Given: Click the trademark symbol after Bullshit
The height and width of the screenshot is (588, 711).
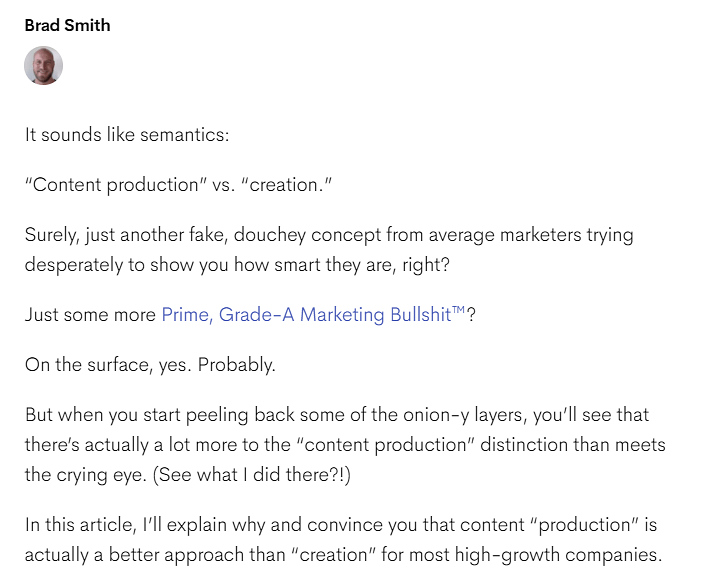Looking at the screenshot, I should click(x=458, y=311).
